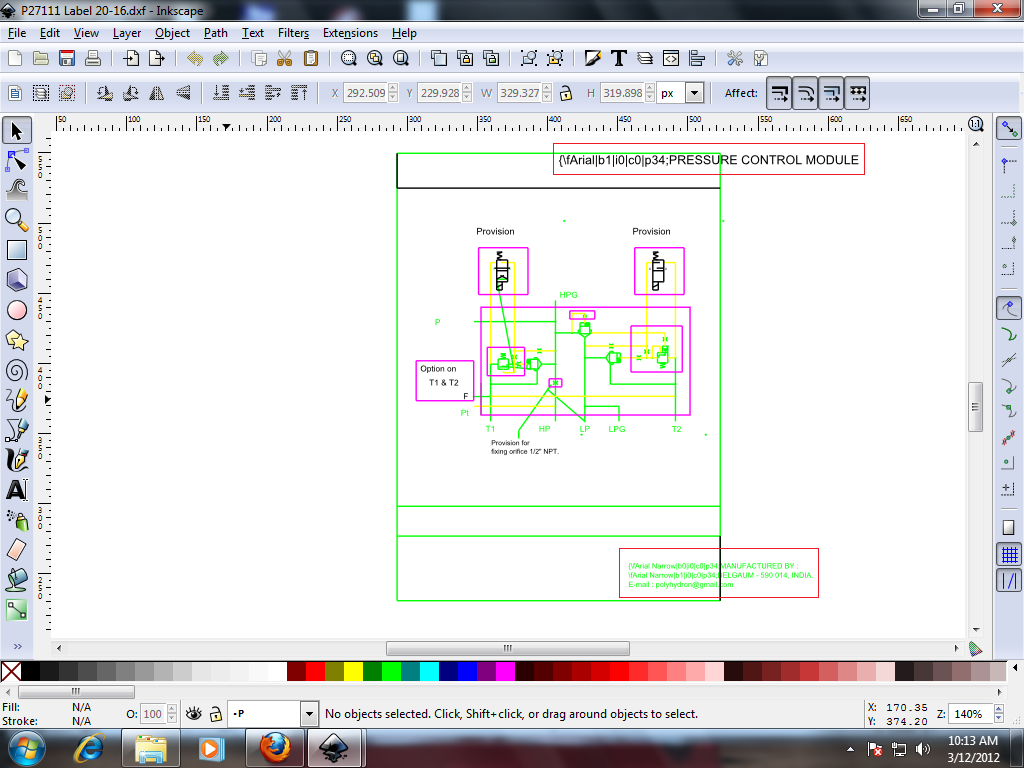Select the Node editing tool
This screenshot has height=768, width=1024.
(x=16, y=158)
